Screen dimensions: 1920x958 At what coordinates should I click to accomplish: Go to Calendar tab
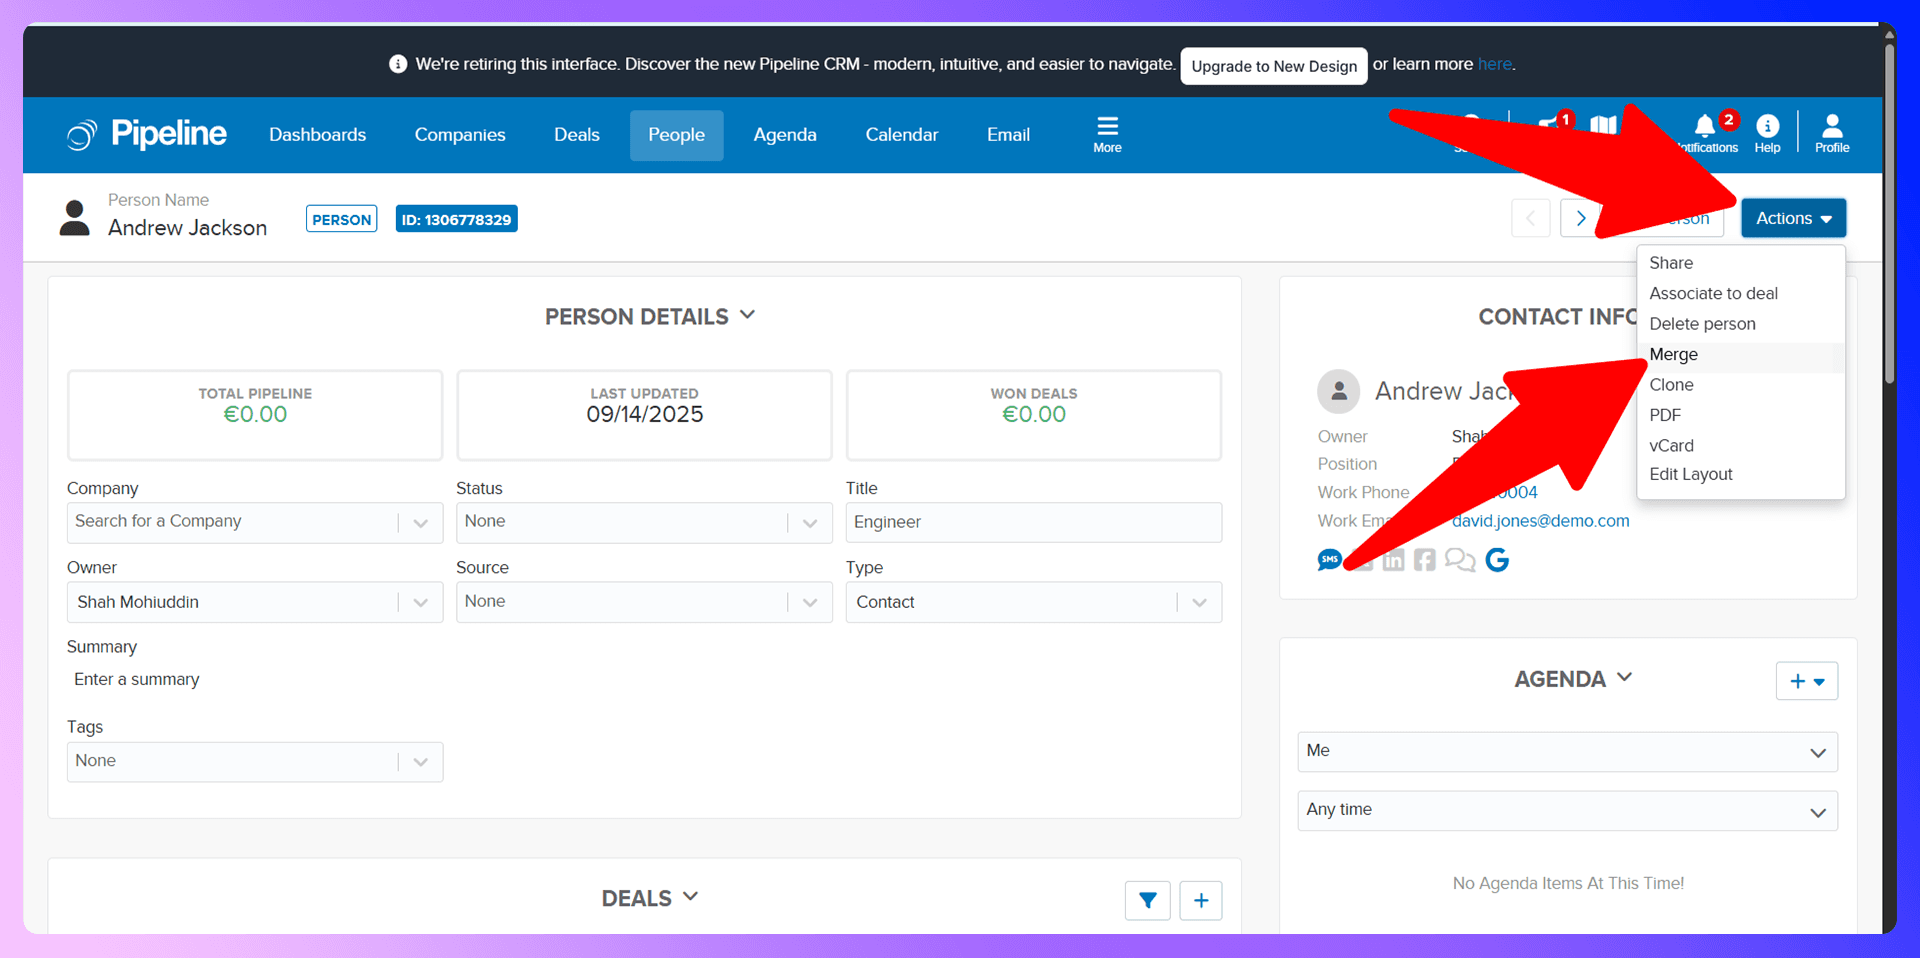(x=902, y=135)
